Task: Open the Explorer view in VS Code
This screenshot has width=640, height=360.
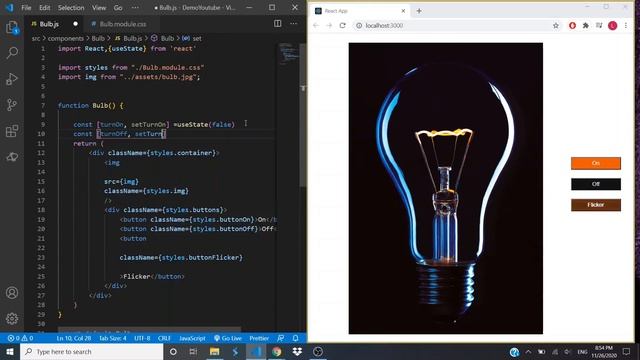Action: (12, 28)
